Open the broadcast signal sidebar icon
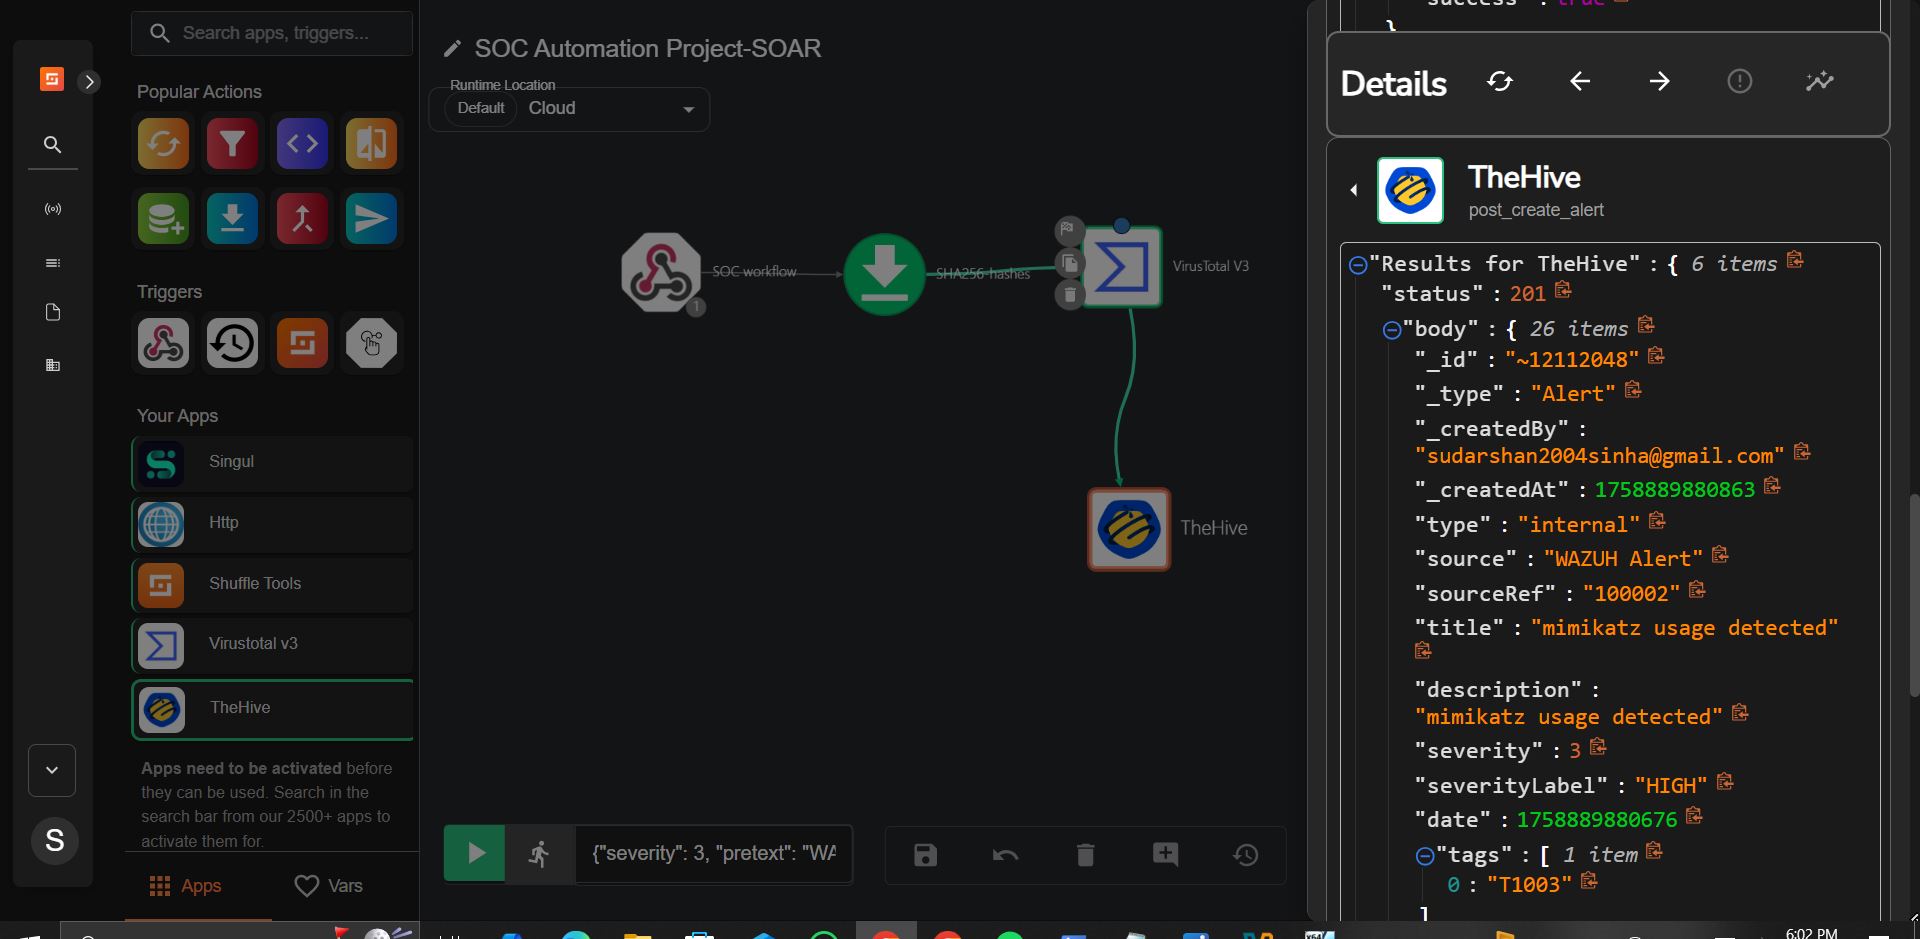This screenshot has height=939, width=1920. 53,209
